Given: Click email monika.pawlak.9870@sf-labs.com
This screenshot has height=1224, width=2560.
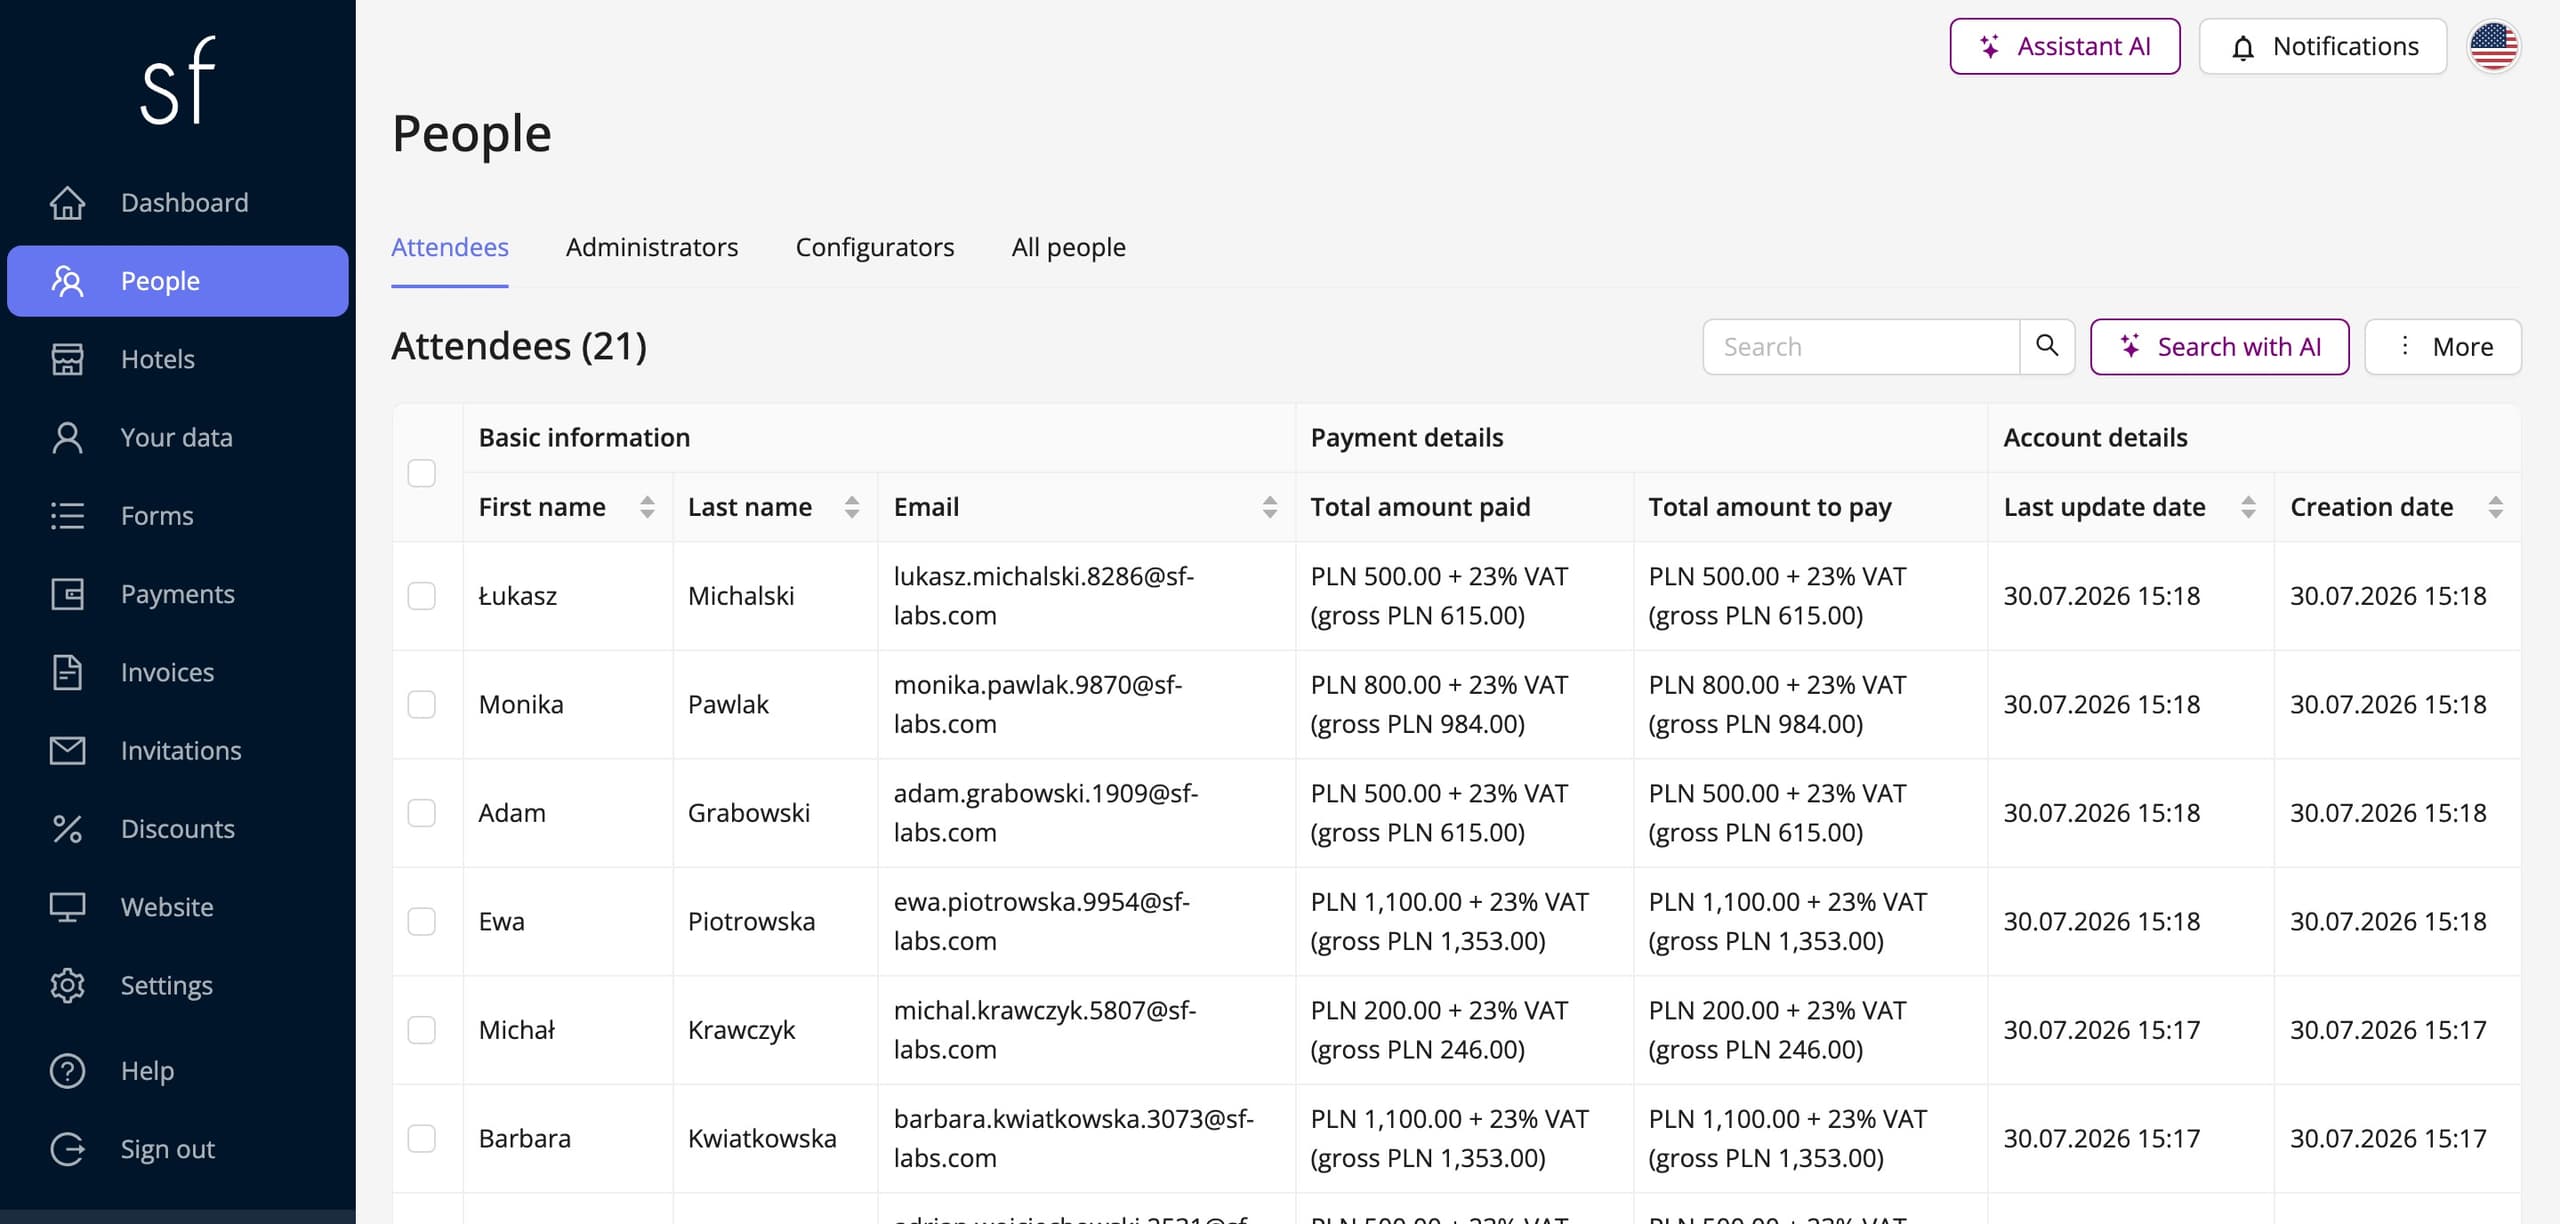Looking at the screenshot, I should (x=1038, y=704).
